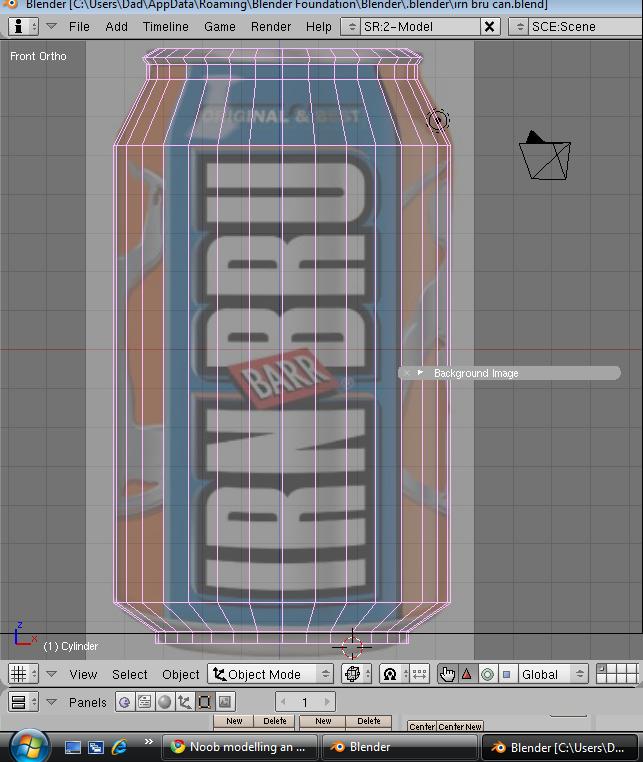
Task: Open the Help menu
Action: pyautogui.click(x=319, y=26)
